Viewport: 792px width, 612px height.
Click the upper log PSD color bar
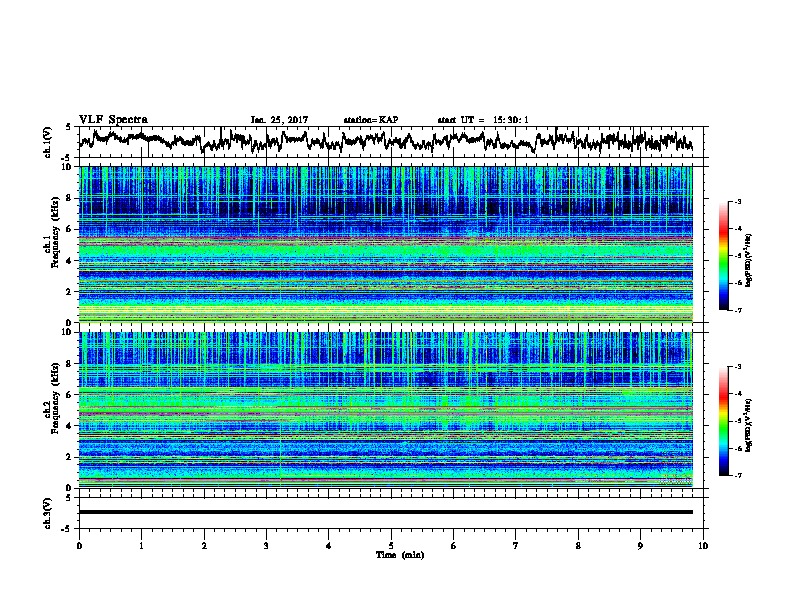point(723,256)
